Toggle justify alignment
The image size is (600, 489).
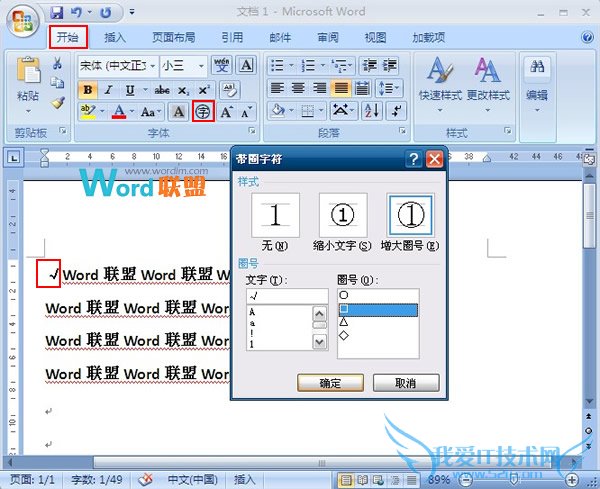click(x=341, y=88)
